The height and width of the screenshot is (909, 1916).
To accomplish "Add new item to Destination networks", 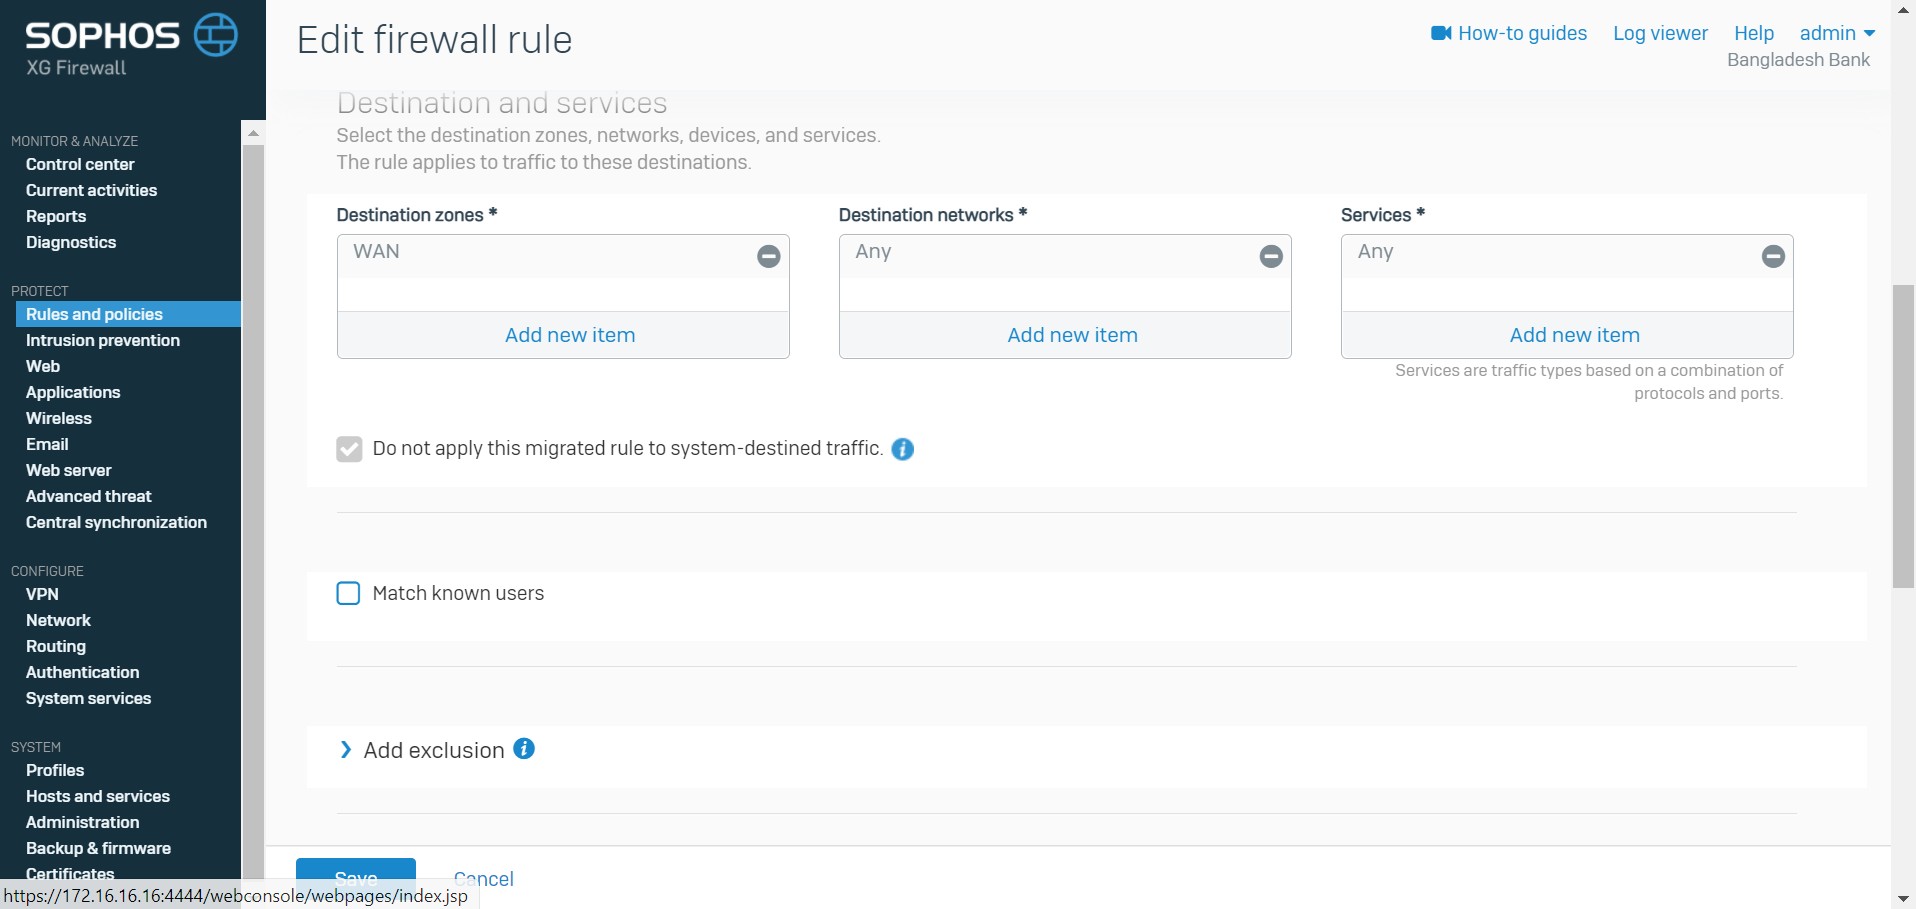I will (1071, 335).
